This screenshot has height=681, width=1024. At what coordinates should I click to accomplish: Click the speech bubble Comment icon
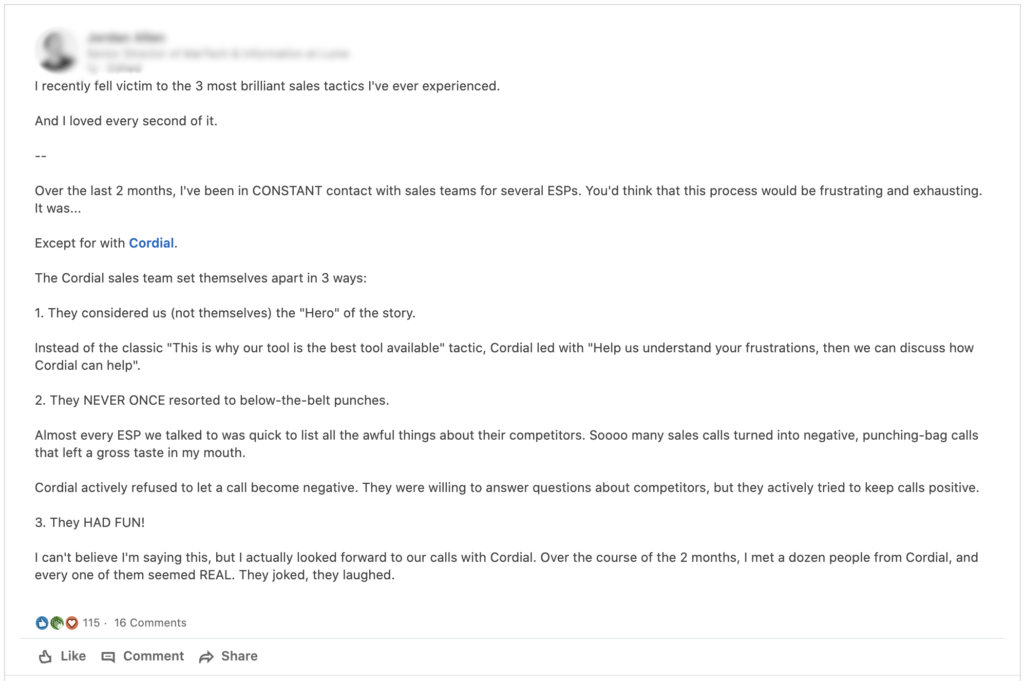(x=108, y=657)
